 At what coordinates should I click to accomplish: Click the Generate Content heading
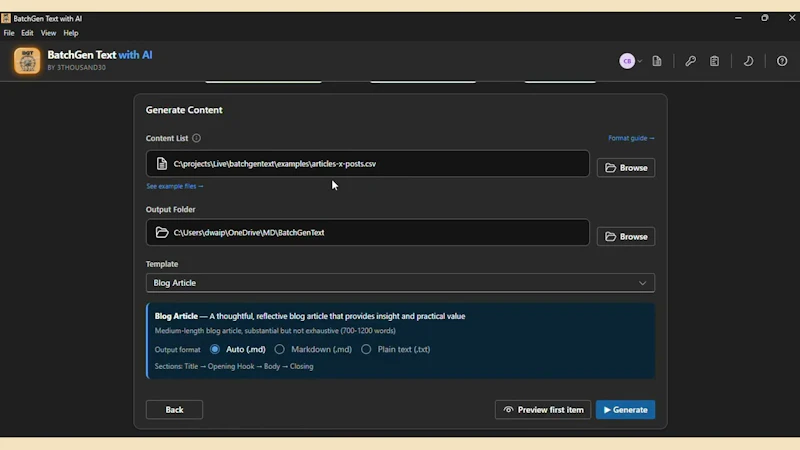click(x=184, y=110)
